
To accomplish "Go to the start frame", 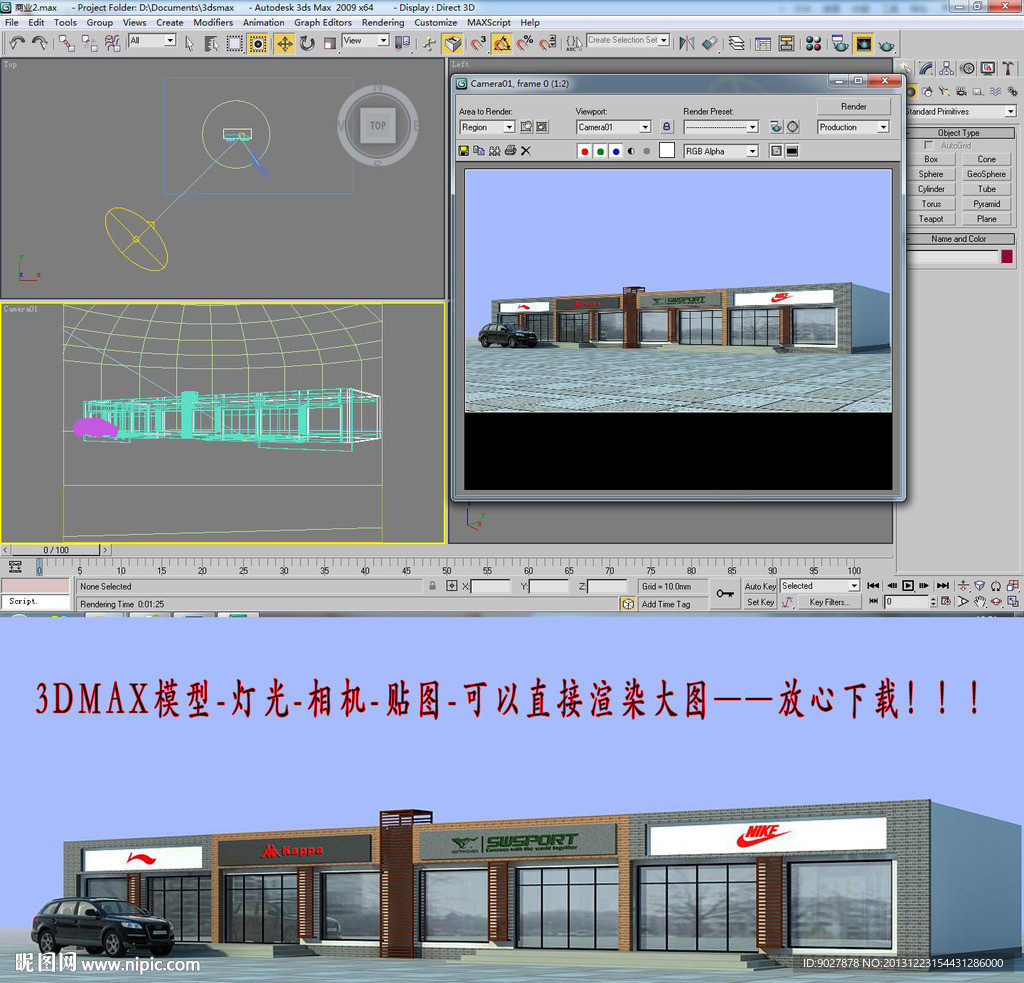I will [873, 586].
